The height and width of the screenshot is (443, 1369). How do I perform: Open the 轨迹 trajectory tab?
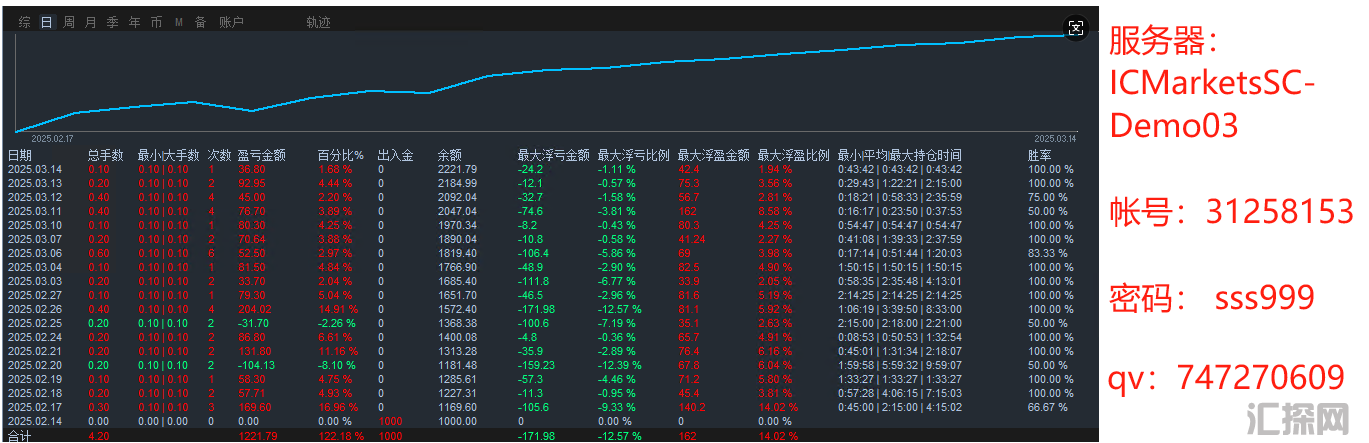(318, 22)
